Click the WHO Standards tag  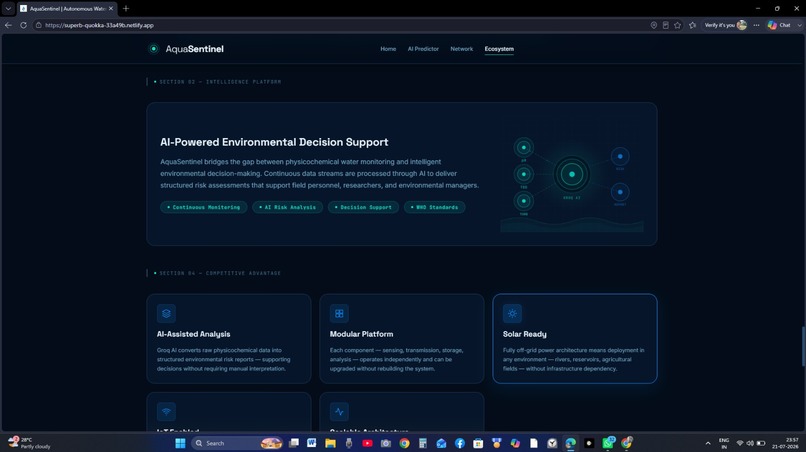(434, 207)
